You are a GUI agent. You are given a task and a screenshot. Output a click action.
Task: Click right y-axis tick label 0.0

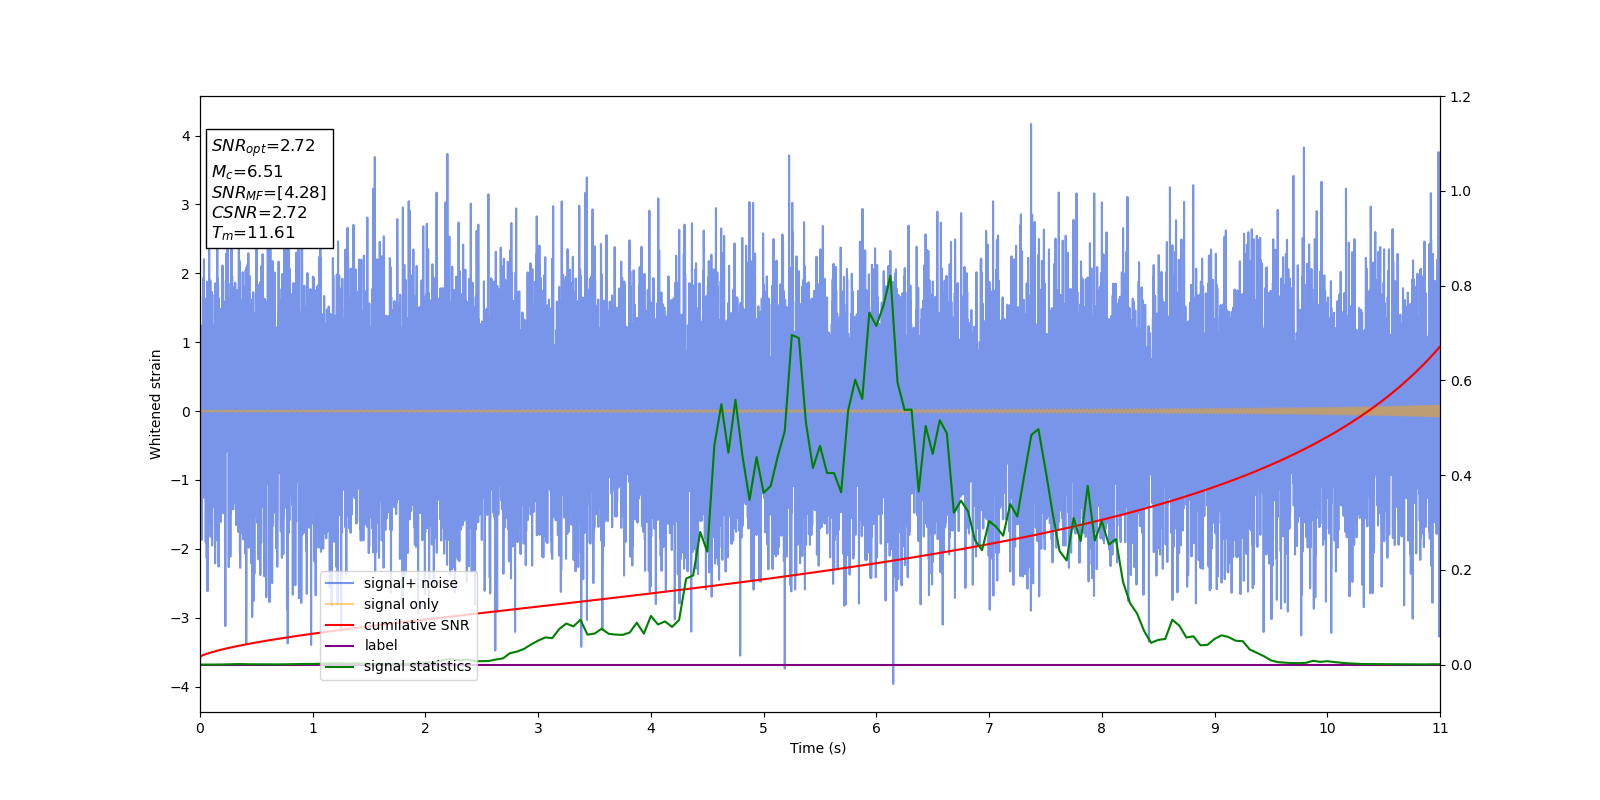point(1460,665)
